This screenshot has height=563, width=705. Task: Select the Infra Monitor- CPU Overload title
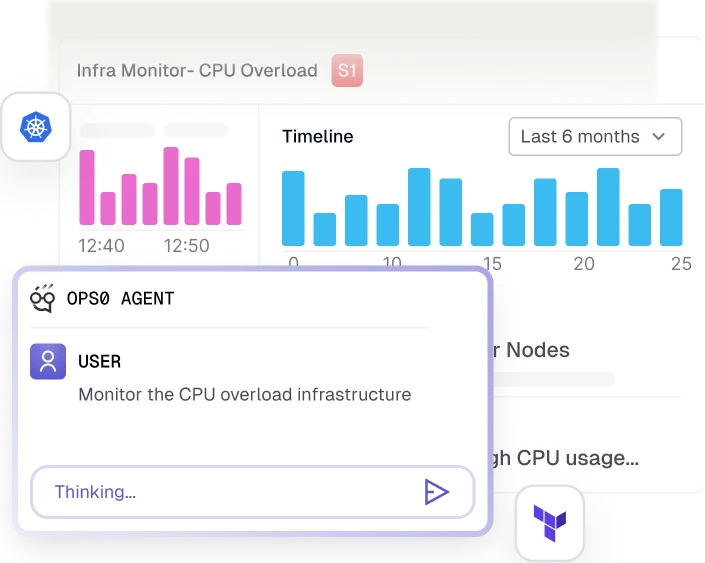coord(197,71)
